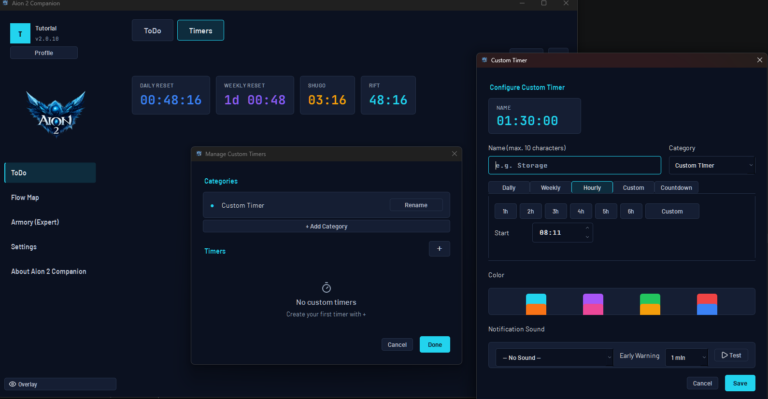Click the Daily Reset timer card
This screenshot has width=768, height=399.
(171, 95)
